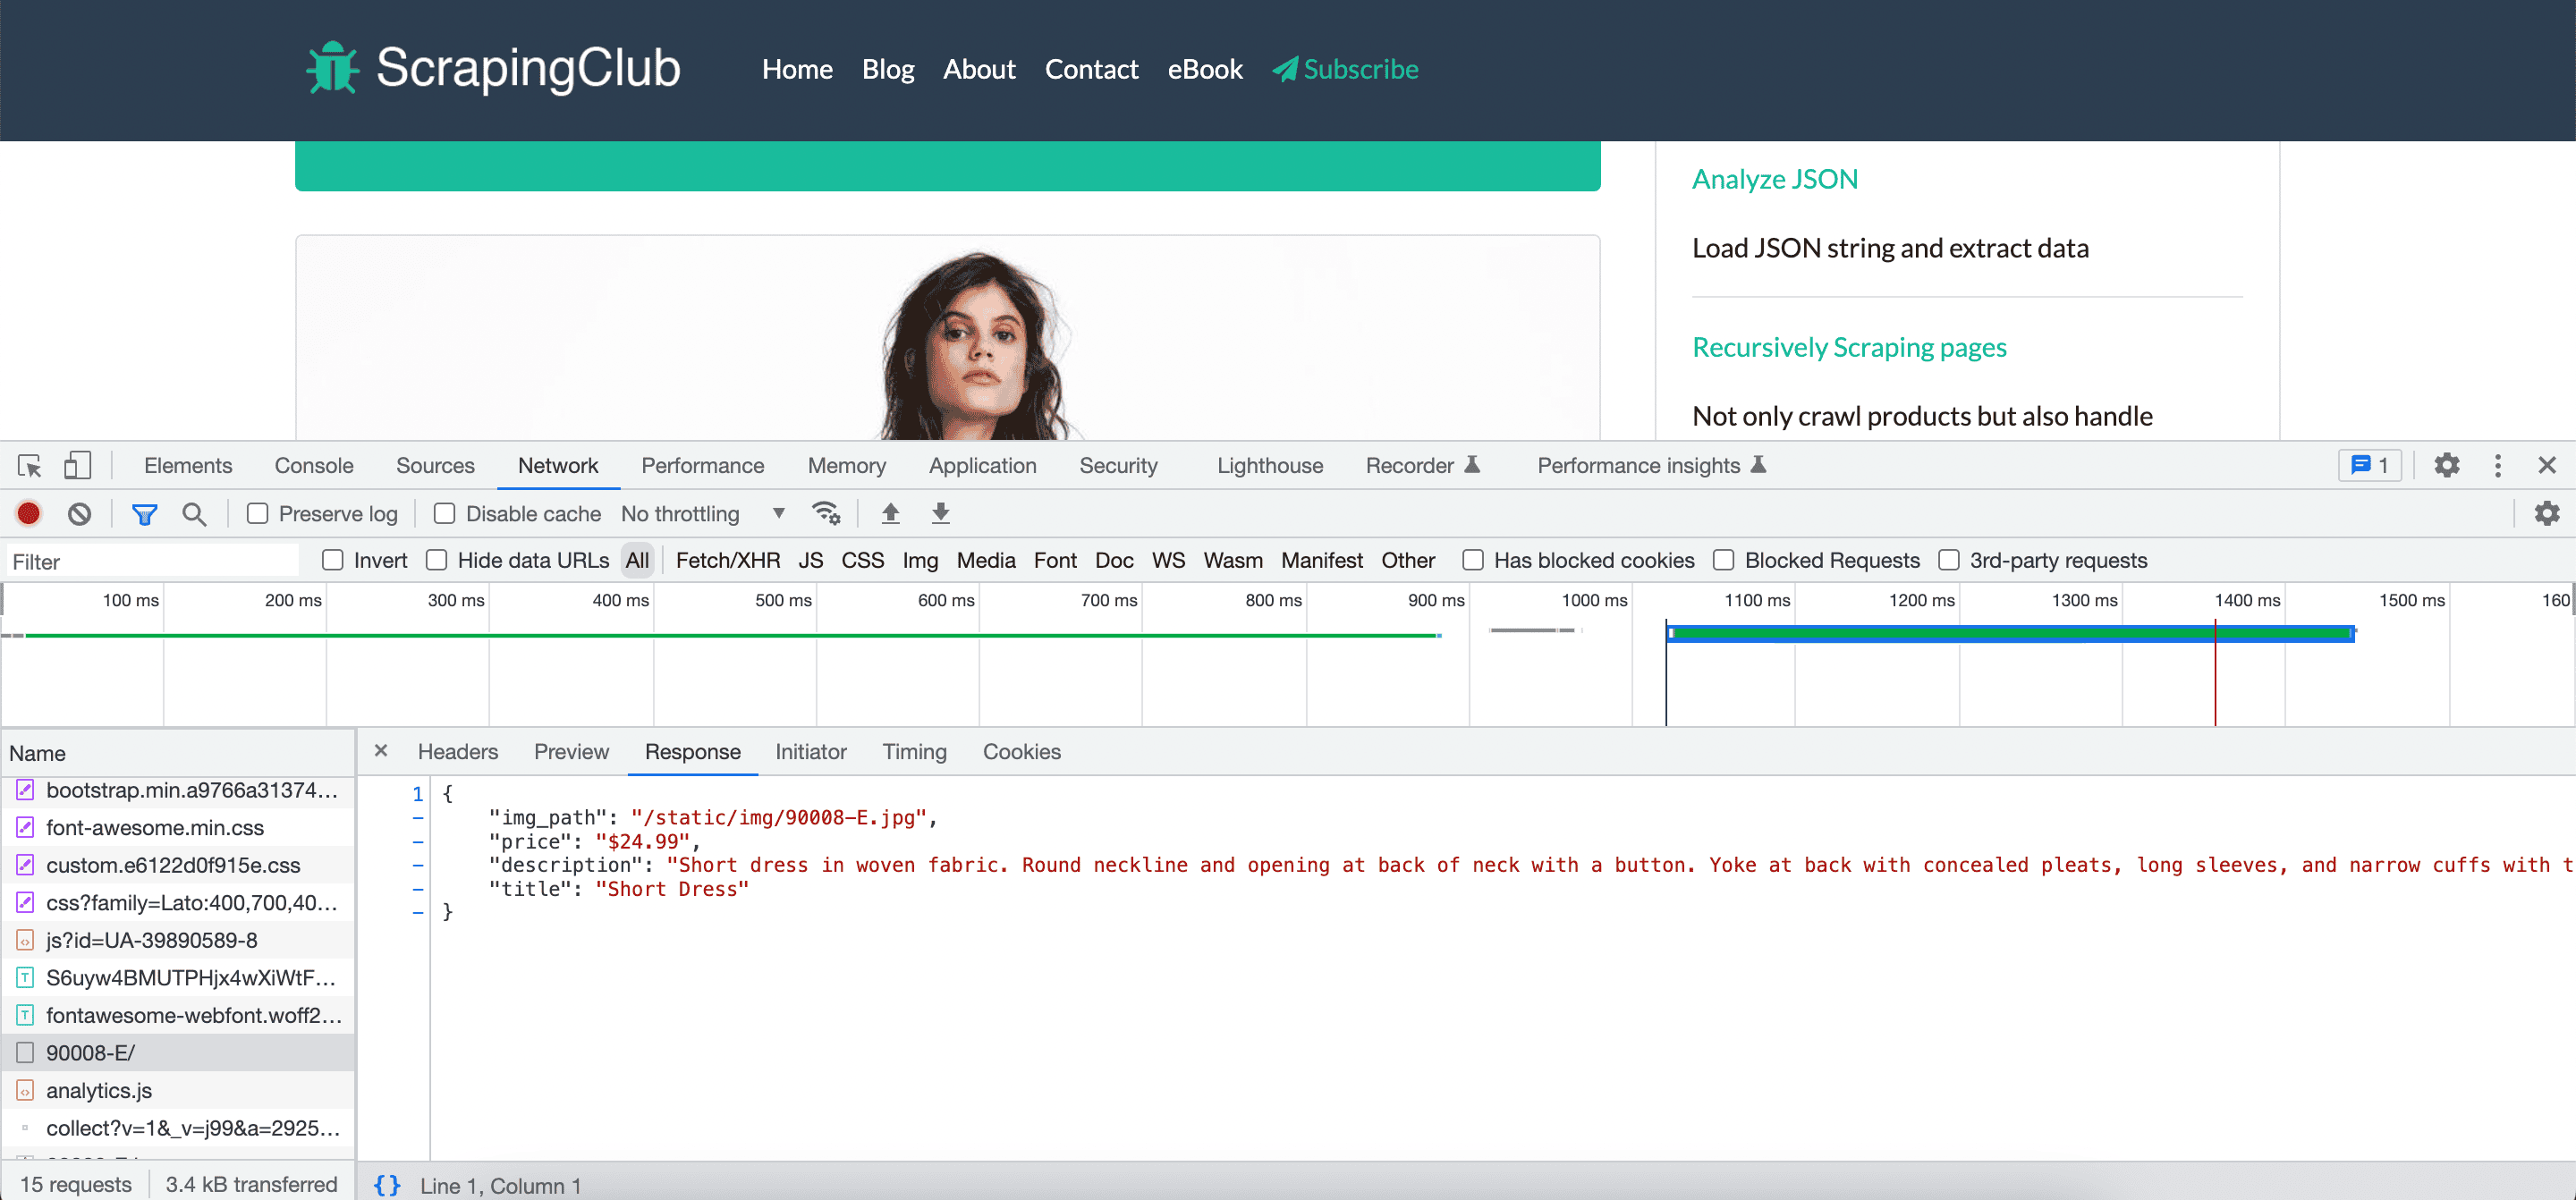The height and width of the screenshot is (1200, 2576).
Task: Close the DevTools panel
Action: (2546, 466)
